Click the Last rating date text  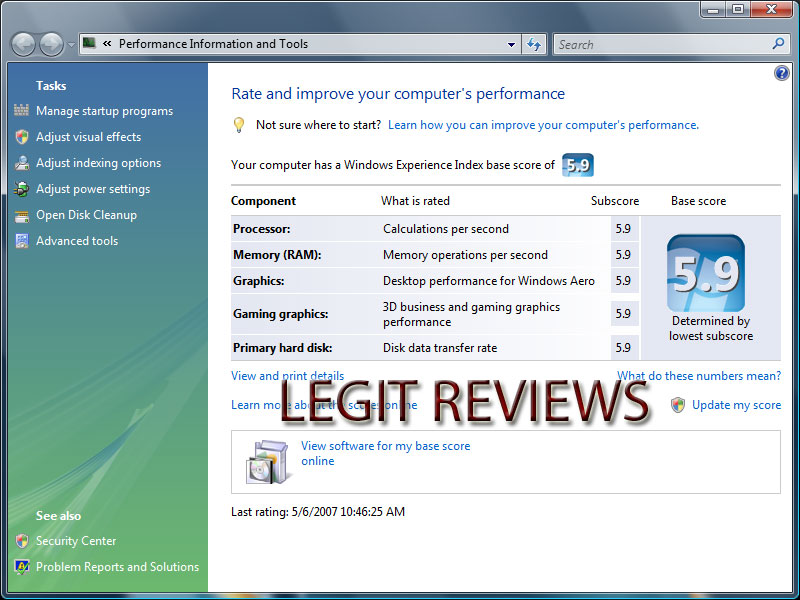(x=318, y=512)
